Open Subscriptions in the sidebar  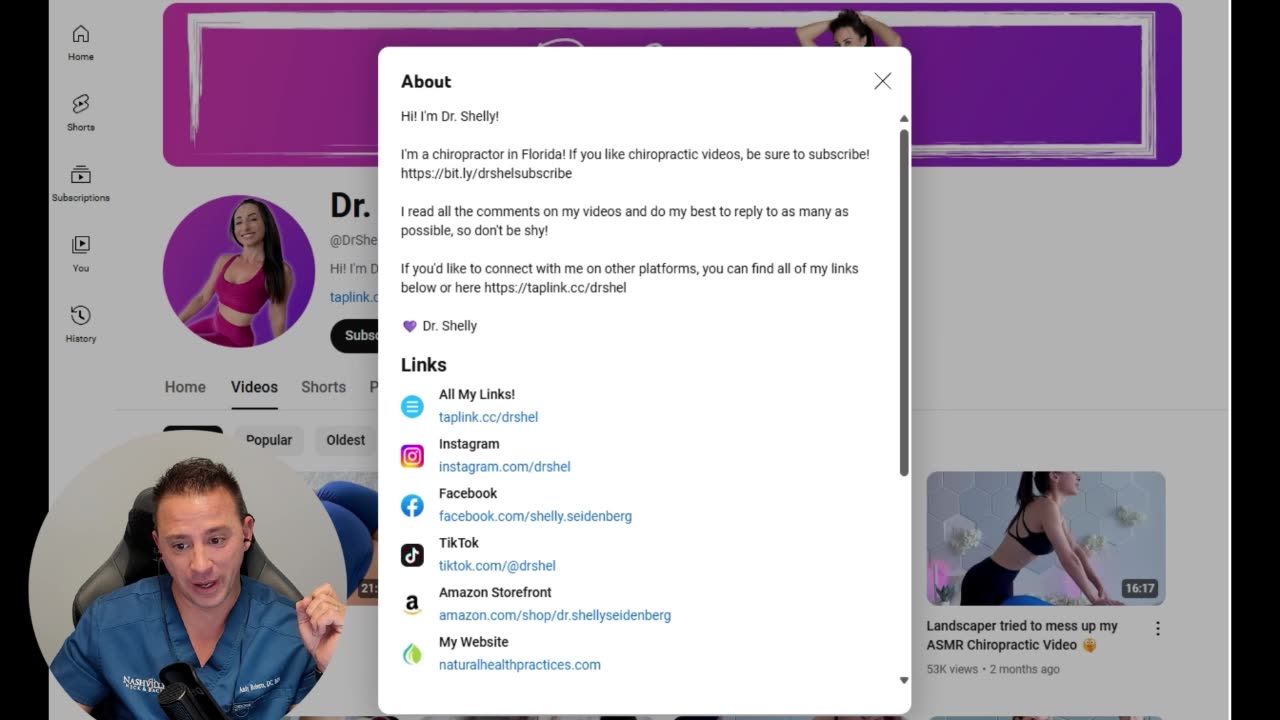coord(81,184)
